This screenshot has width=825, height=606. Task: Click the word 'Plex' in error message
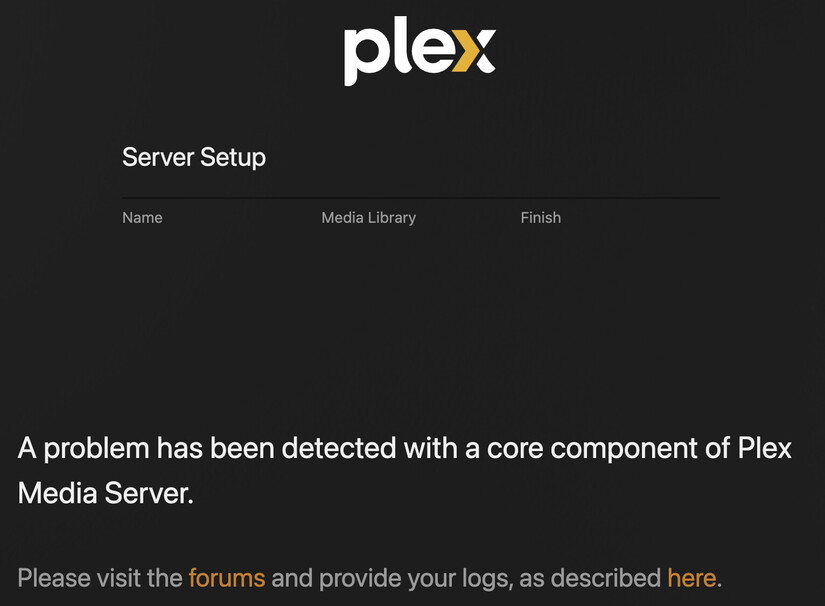click(764, 448)
